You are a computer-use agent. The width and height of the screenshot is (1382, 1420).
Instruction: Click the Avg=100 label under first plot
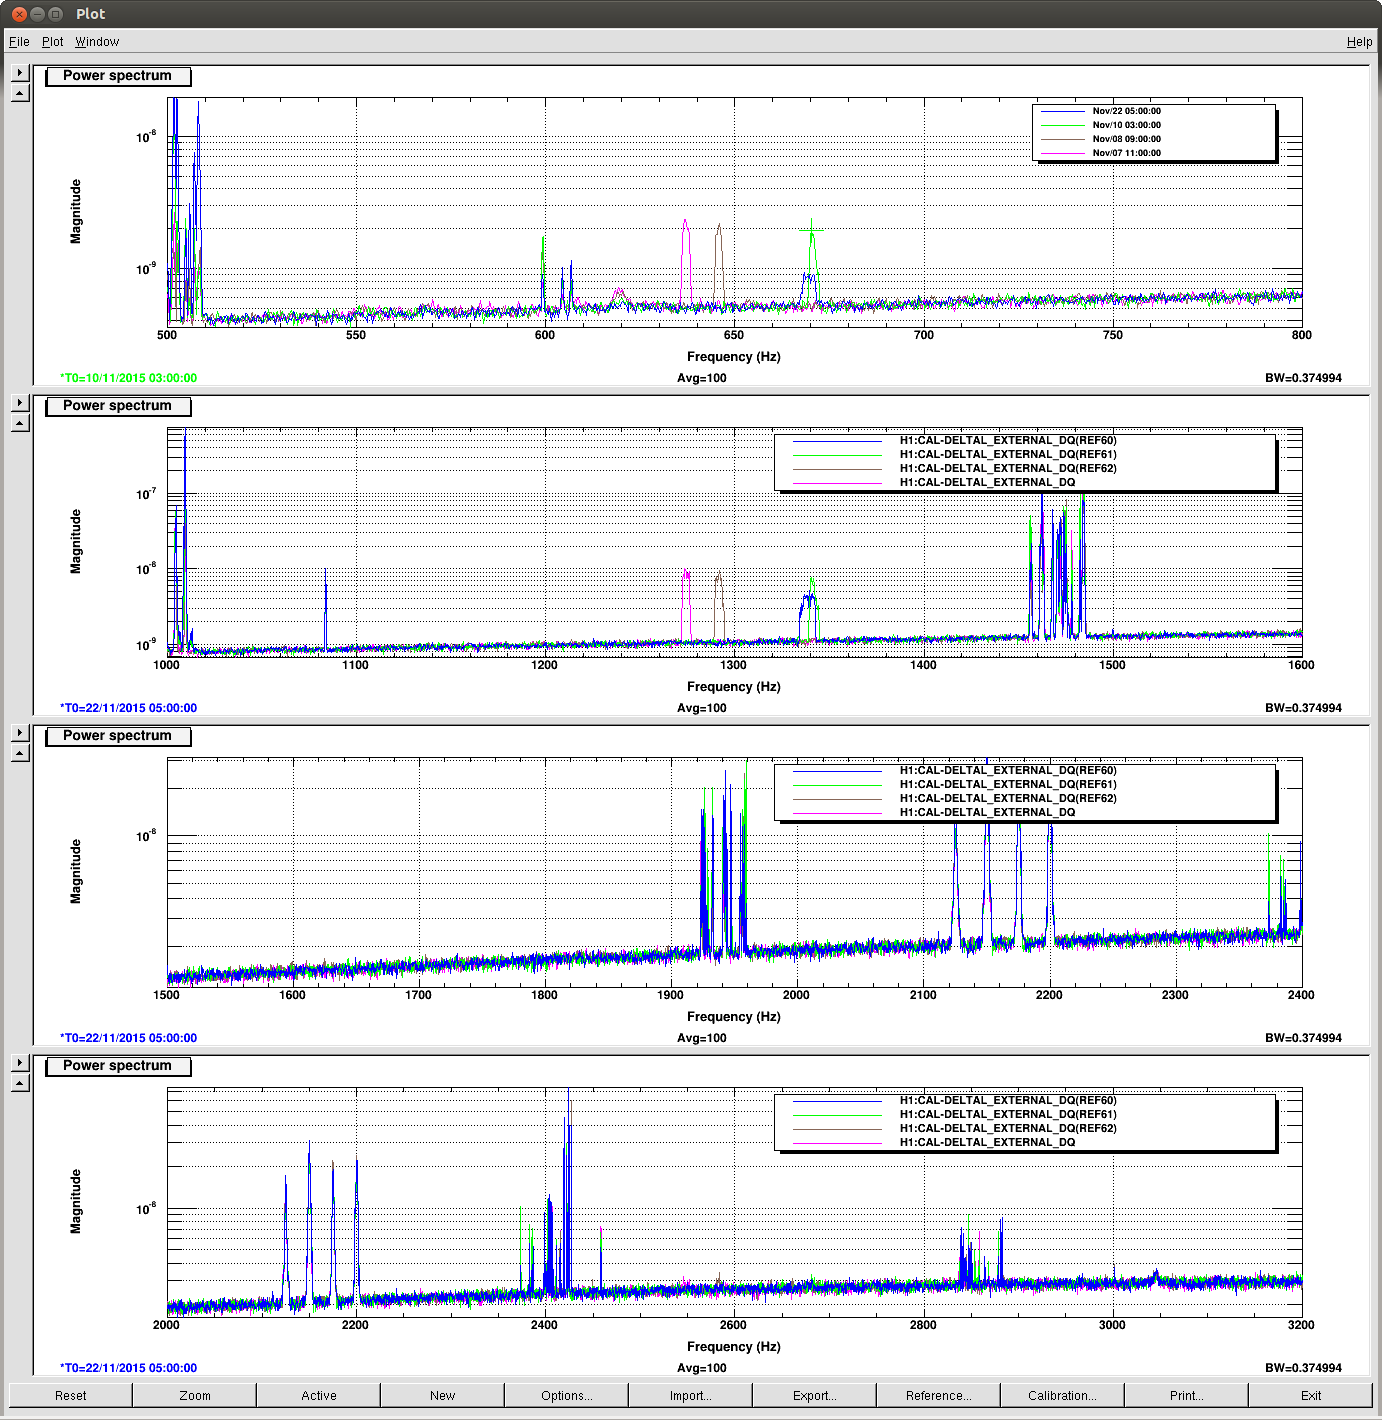click(x=702, y=378)
